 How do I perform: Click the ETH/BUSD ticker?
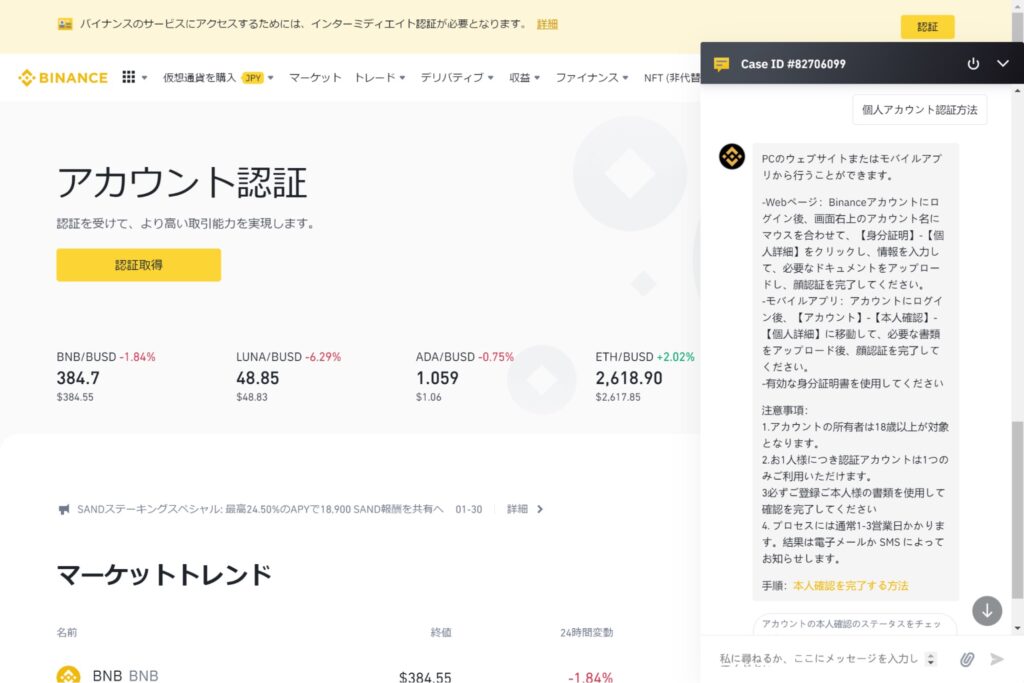(x=645, y=377)
